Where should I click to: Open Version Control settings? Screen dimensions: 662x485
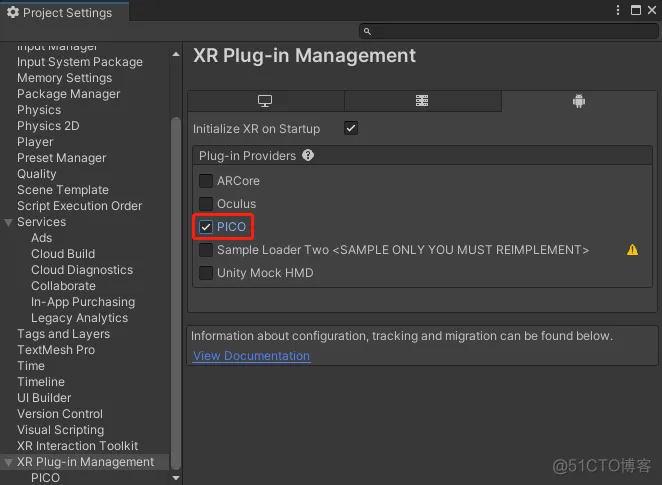(x=60, y=414)
